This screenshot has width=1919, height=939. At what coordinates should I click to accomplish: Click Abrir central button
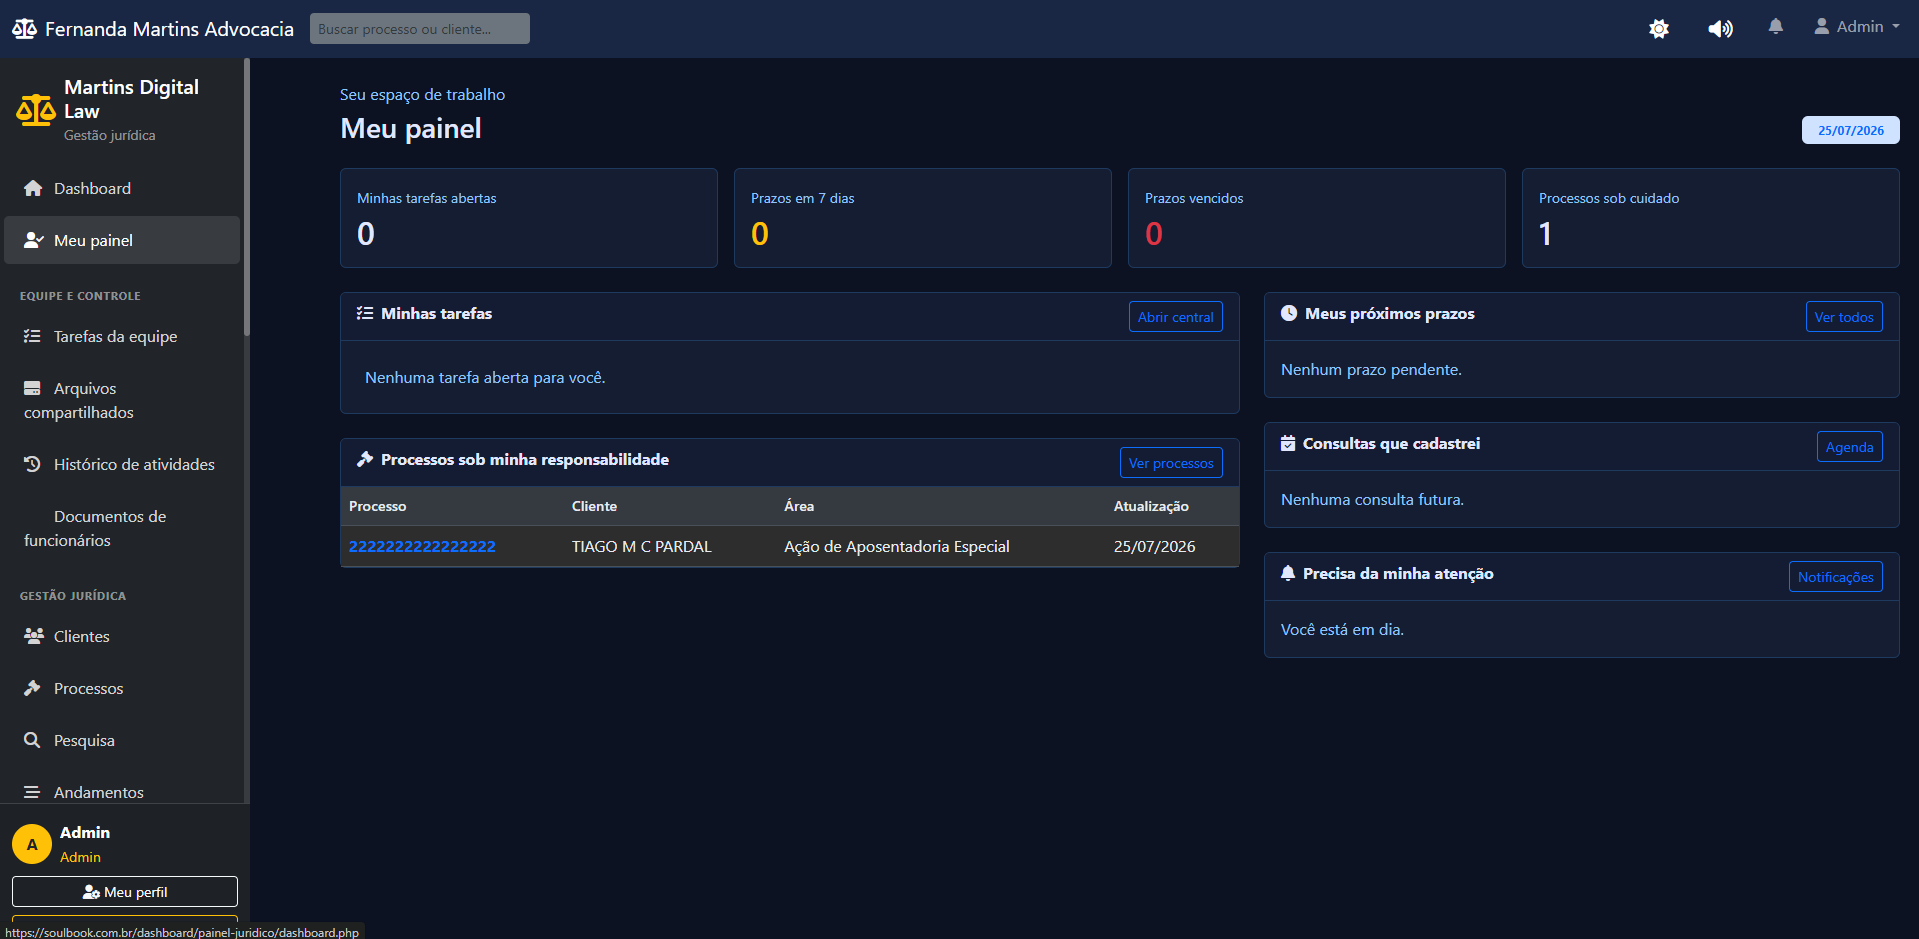pyautogui.click(x=1175, y=317)
